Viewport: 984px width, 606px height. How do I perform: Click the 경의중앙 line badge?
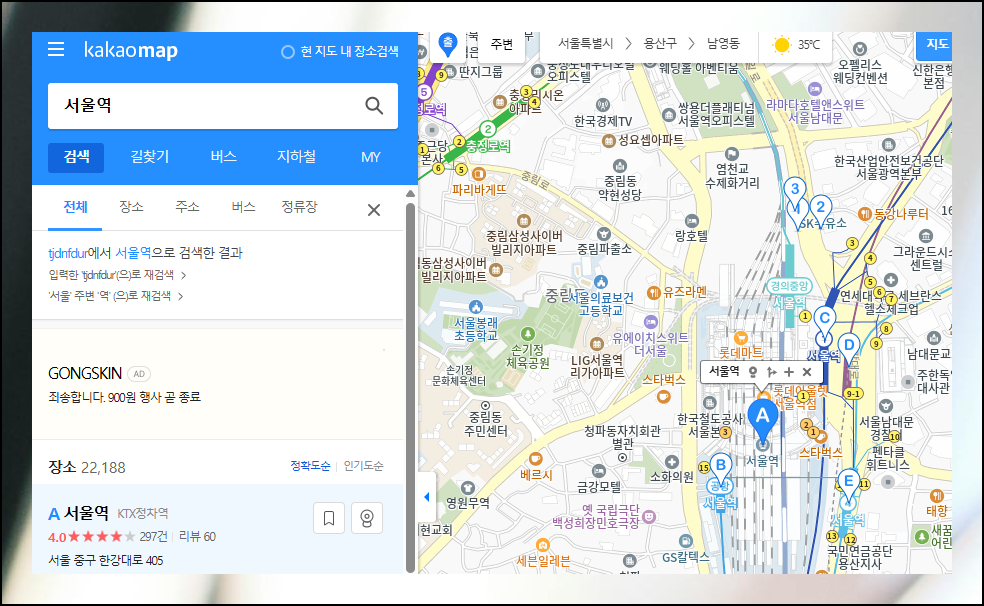[789, 286]
